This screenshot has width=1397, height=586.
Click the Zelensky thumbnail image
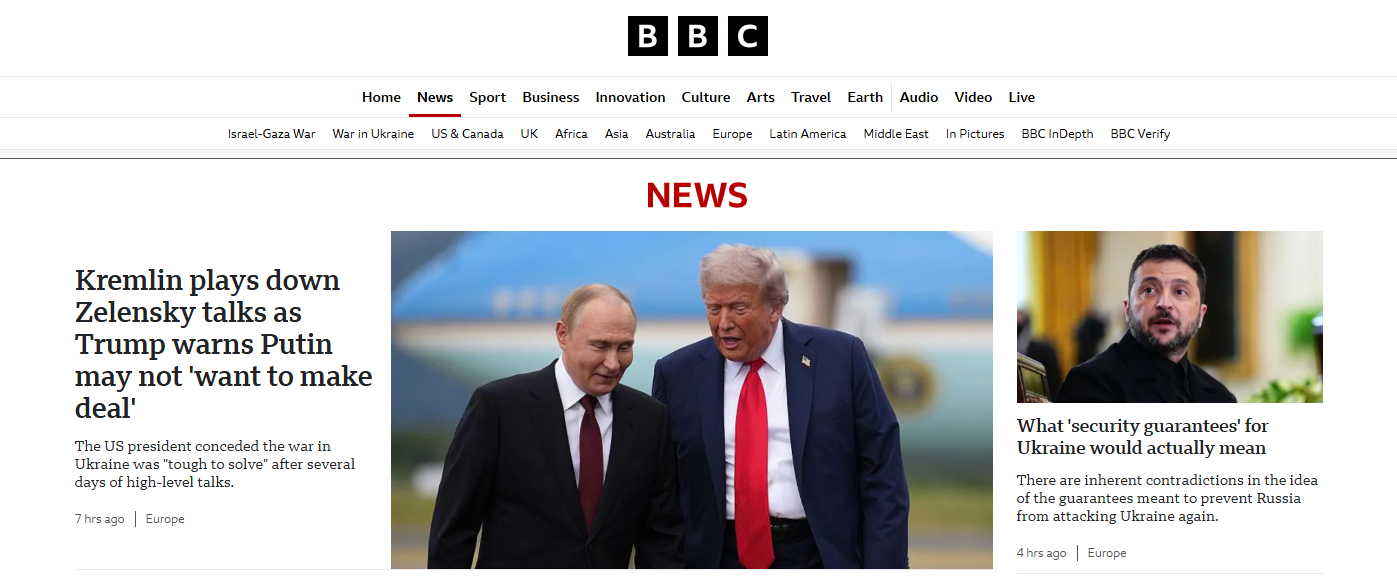(1170, 317)
